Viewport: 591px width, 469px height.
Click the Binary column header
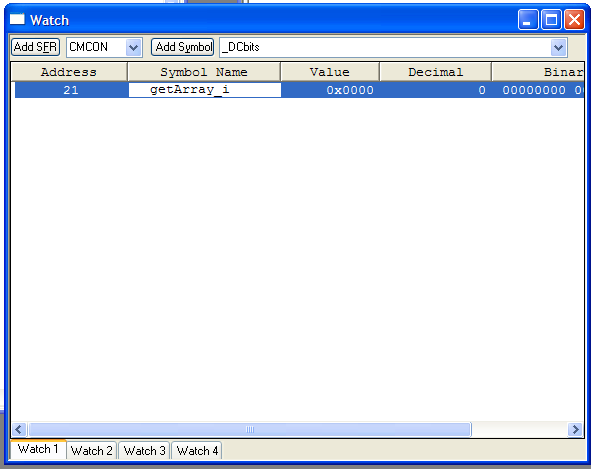(538, 72)
